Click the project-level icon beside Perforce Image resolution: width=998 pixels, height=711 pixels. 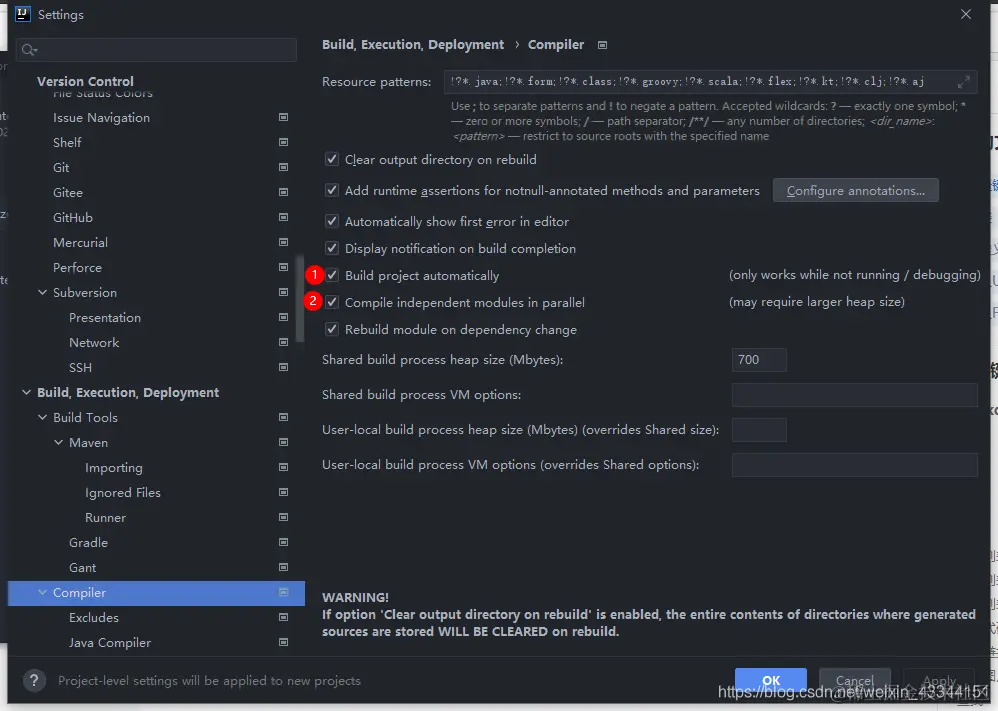click(284, 267)
